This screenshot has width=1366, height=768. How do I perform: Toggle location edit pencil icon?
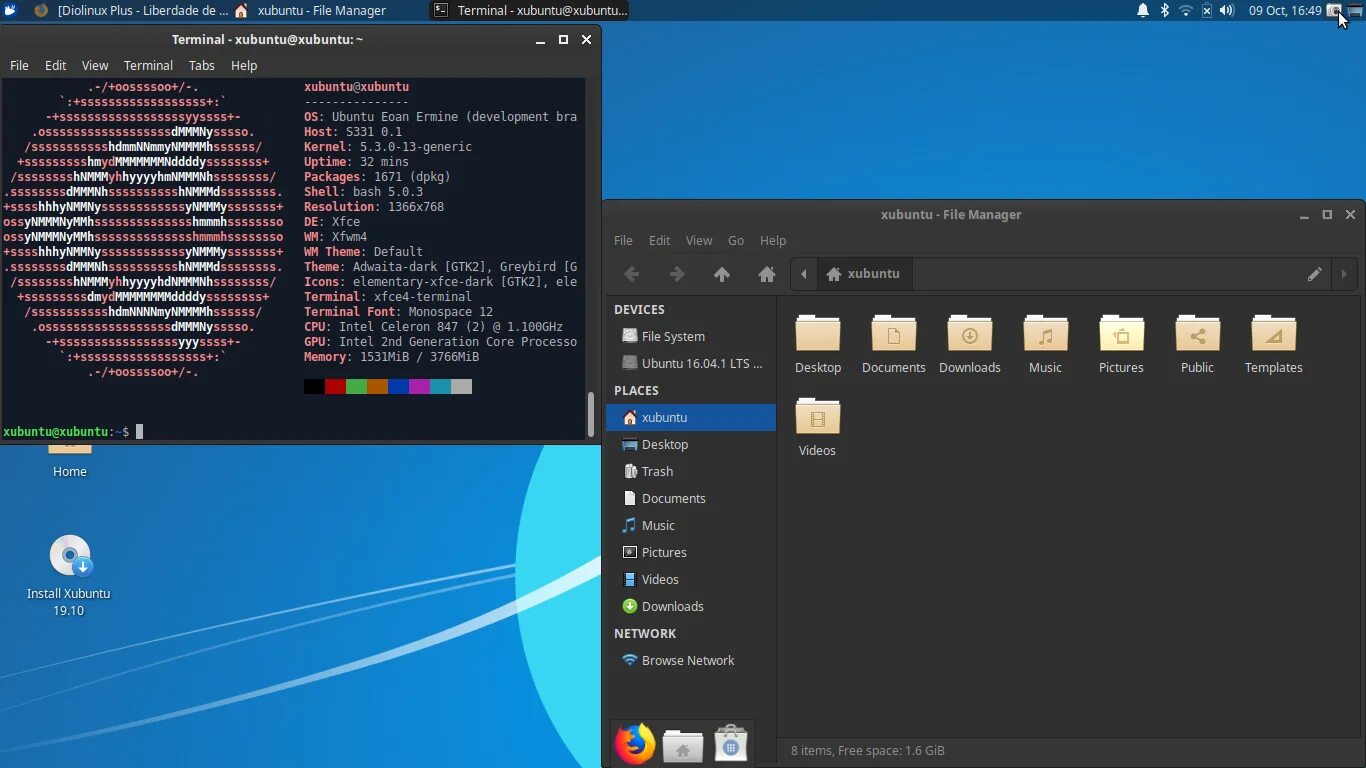(1315, 274)
